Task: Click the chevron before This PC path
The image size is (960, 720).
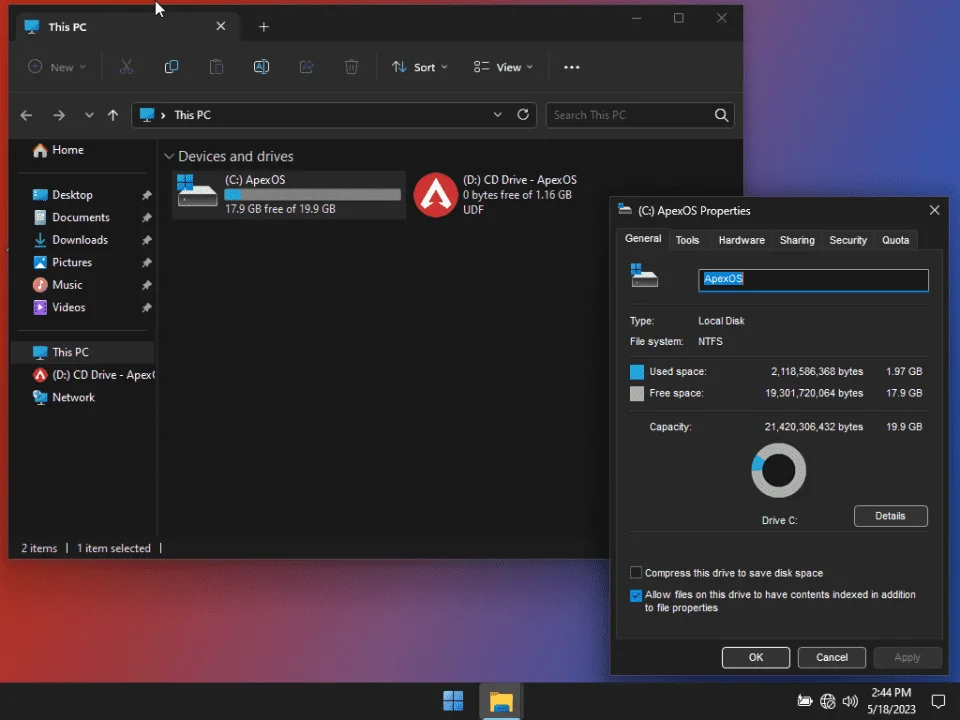Action: pyautogui.click(x=163, y=115)
